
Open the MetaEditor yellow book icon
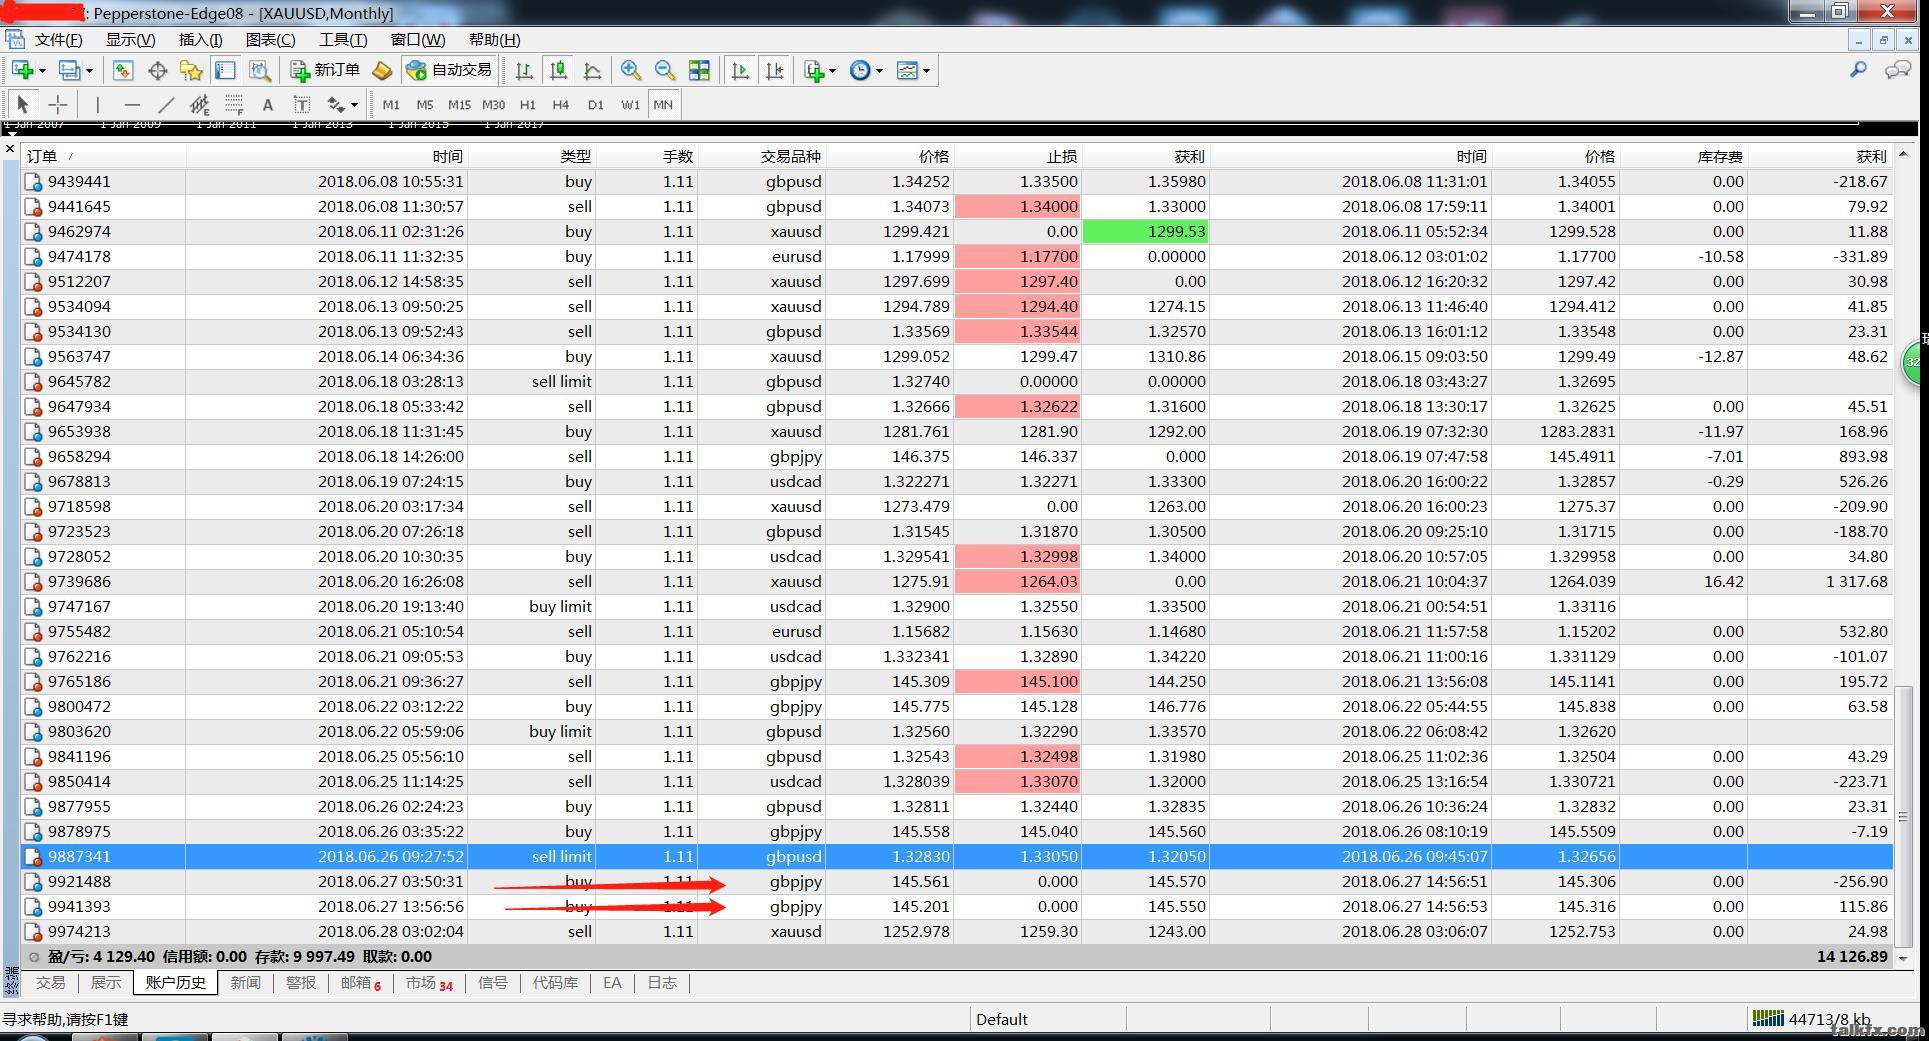tap(382, 70)
